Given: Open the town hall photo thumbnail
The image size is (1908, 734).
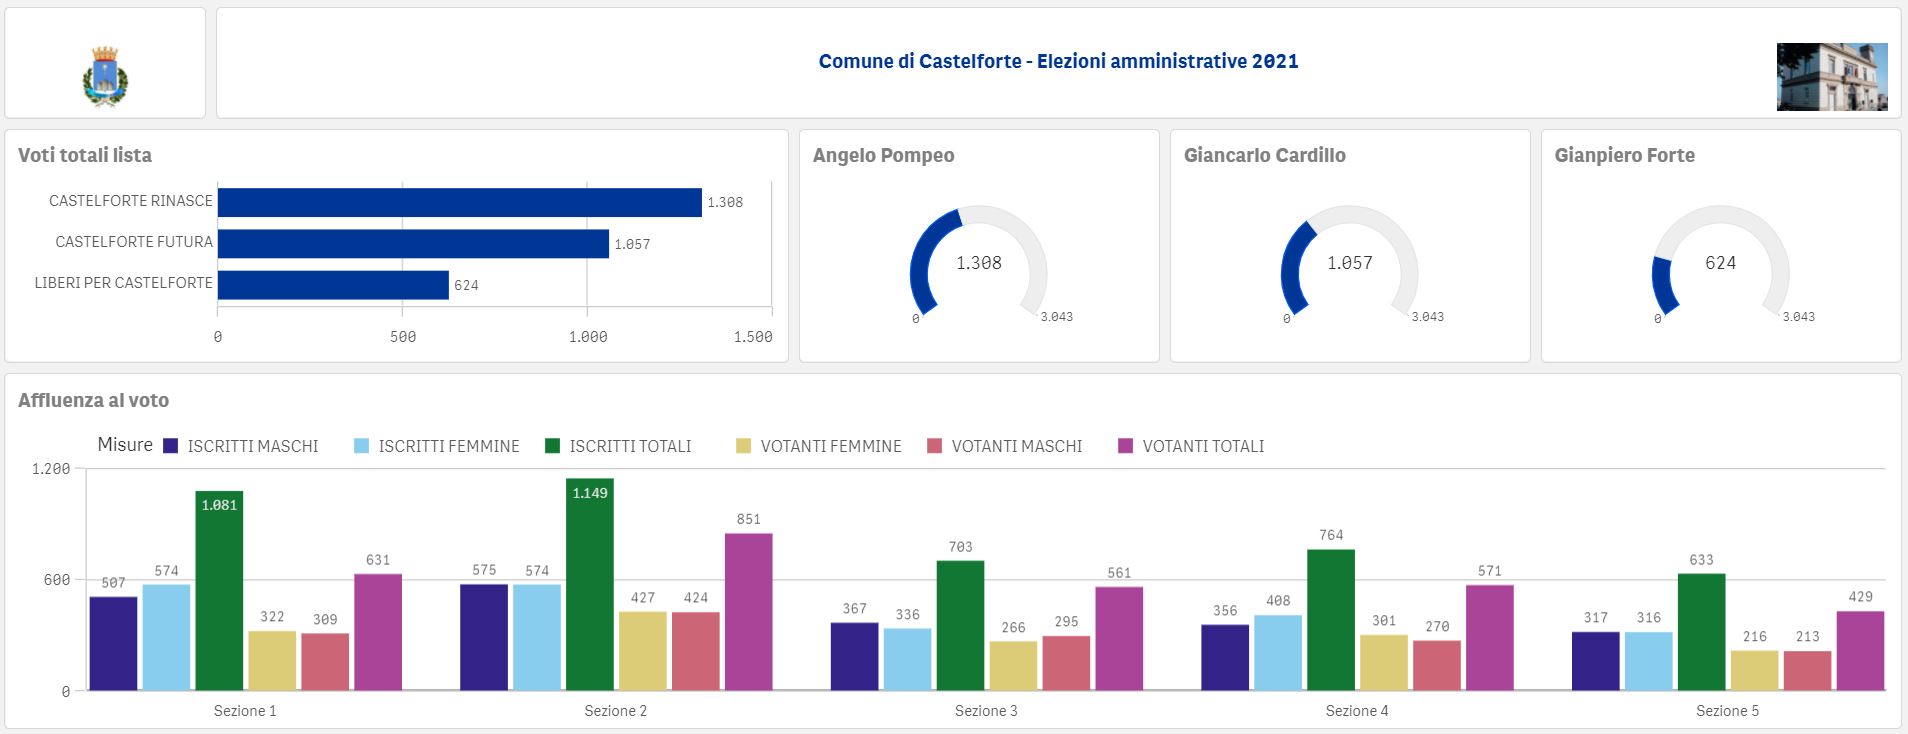Looking at the screenshot, I should [1832, 77].
